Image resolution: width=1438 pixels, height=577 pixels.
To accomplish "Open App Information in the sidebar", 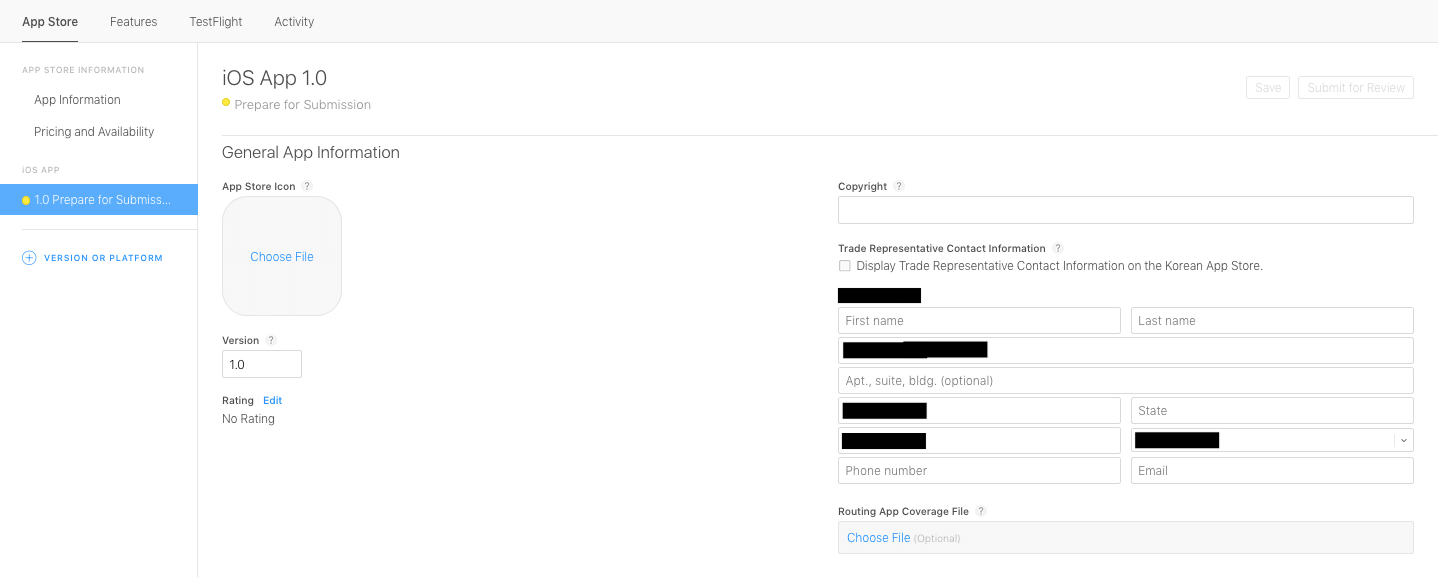I will (x=77, y=100).
